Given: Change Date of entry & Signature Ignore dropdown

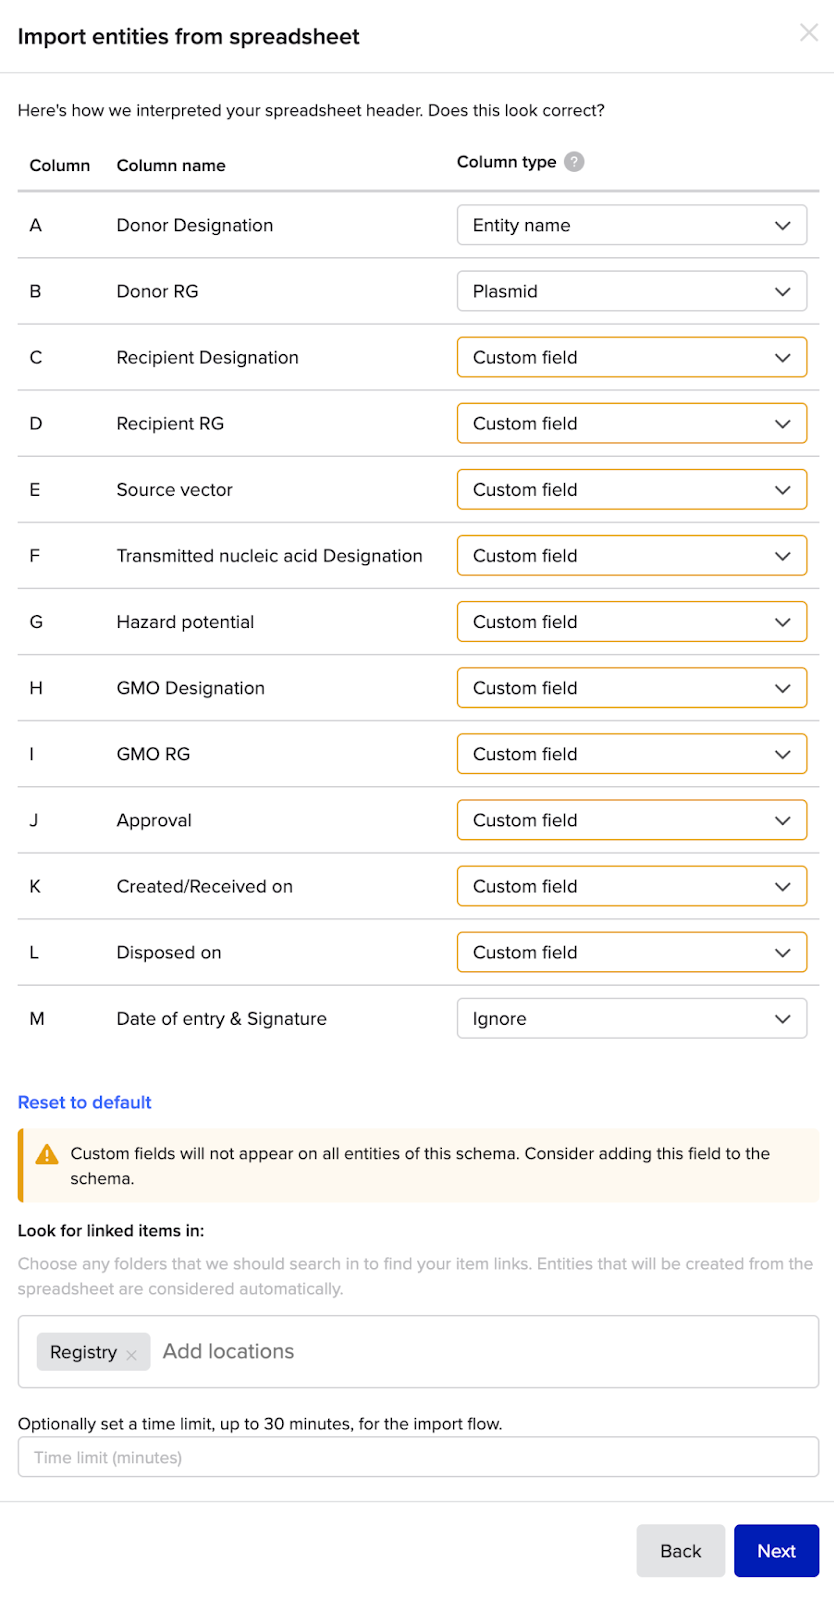Looking at the screenshot, I should [x=631, y=1018].
